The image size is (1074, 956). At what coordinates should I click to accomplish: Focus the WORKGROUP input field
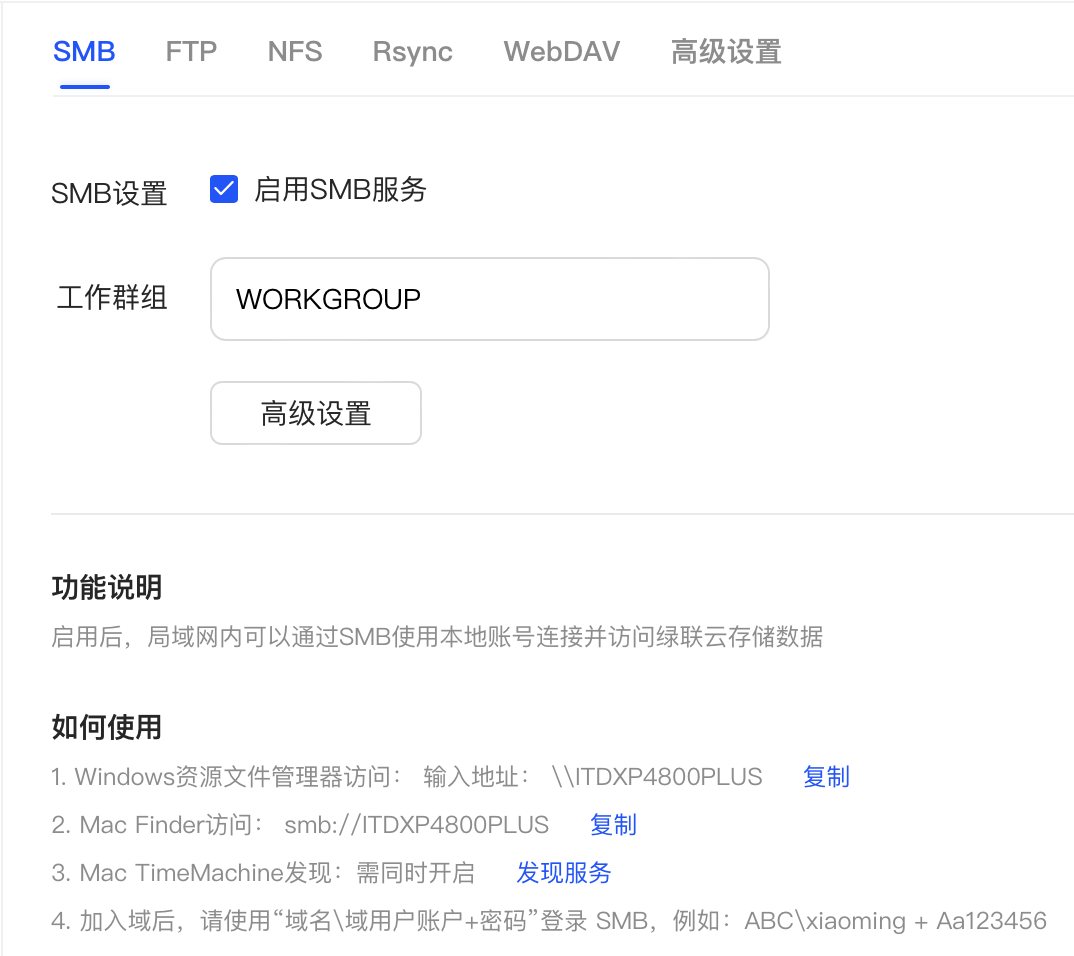click(x=489, y=299)
